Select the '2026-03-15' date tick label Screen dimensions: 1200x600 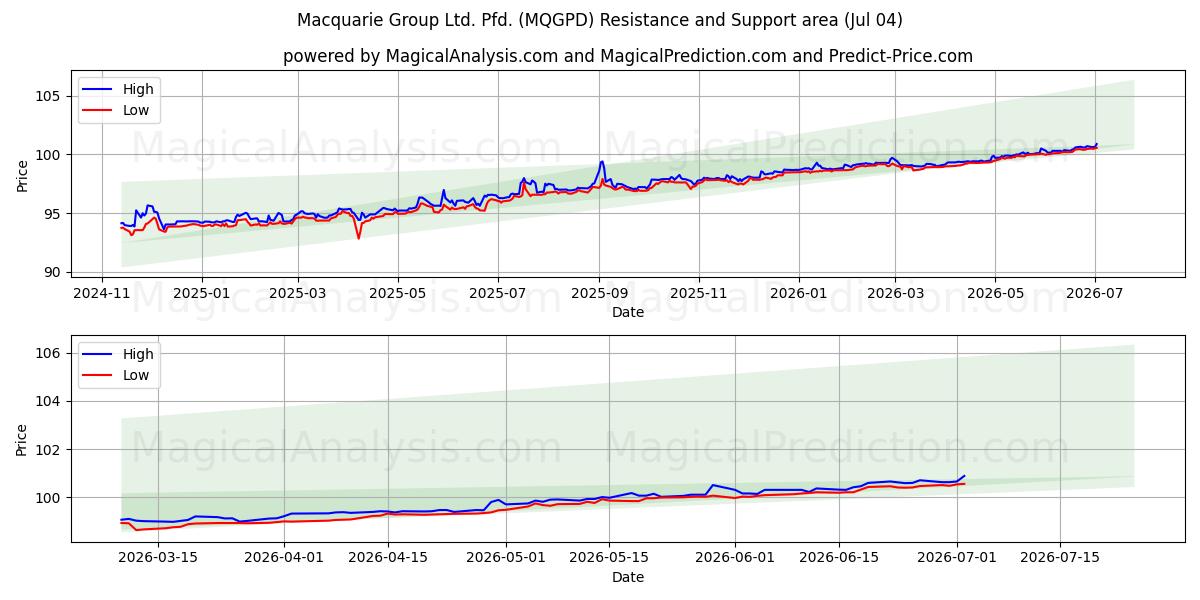159,558
